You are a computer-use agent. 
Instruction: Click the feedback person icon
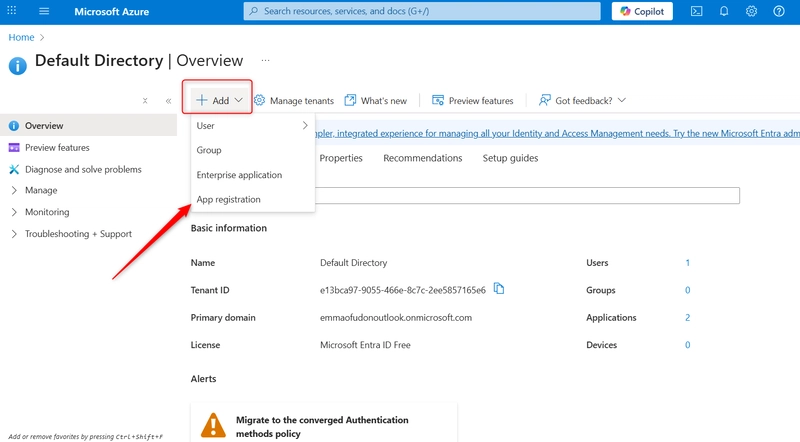click(544, 100)
